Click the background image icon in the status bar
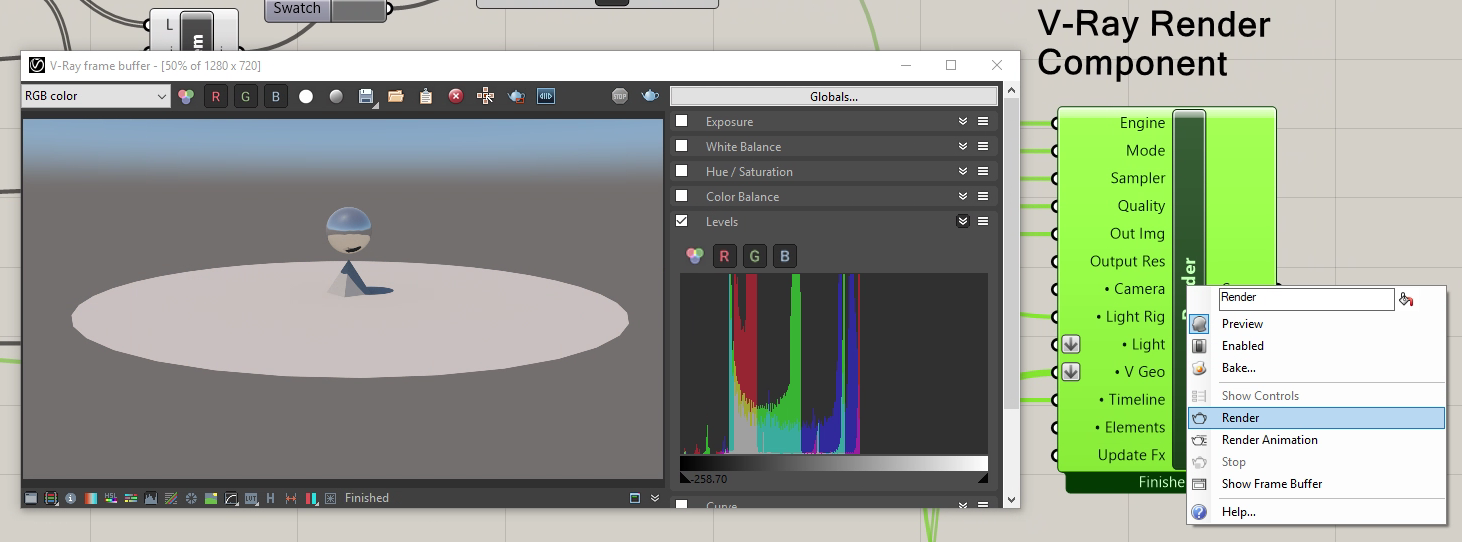This screenshot has width=1462, height=542. pos(211,498)
